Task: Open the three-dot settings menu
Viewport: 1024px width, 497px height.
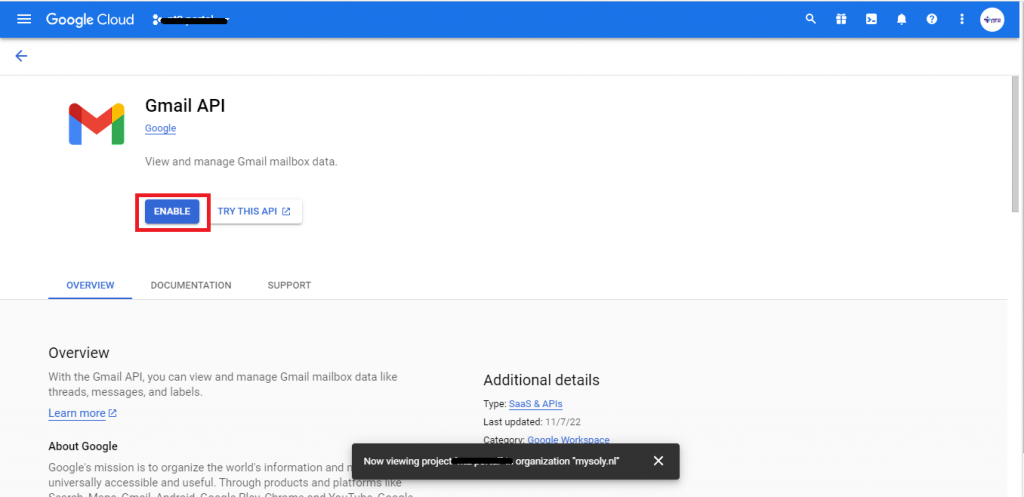Action: click(x=962, y=20)
